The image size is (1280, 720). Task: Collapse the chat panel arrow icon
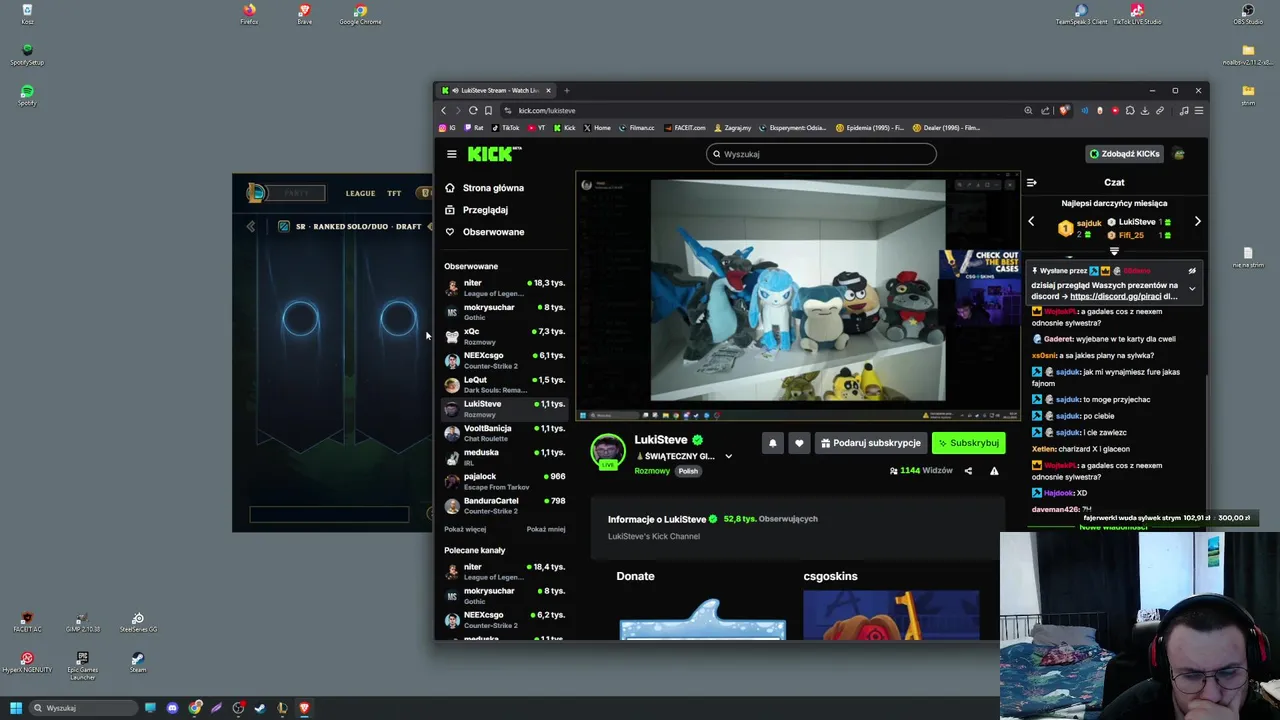[x=1032, y=183]
